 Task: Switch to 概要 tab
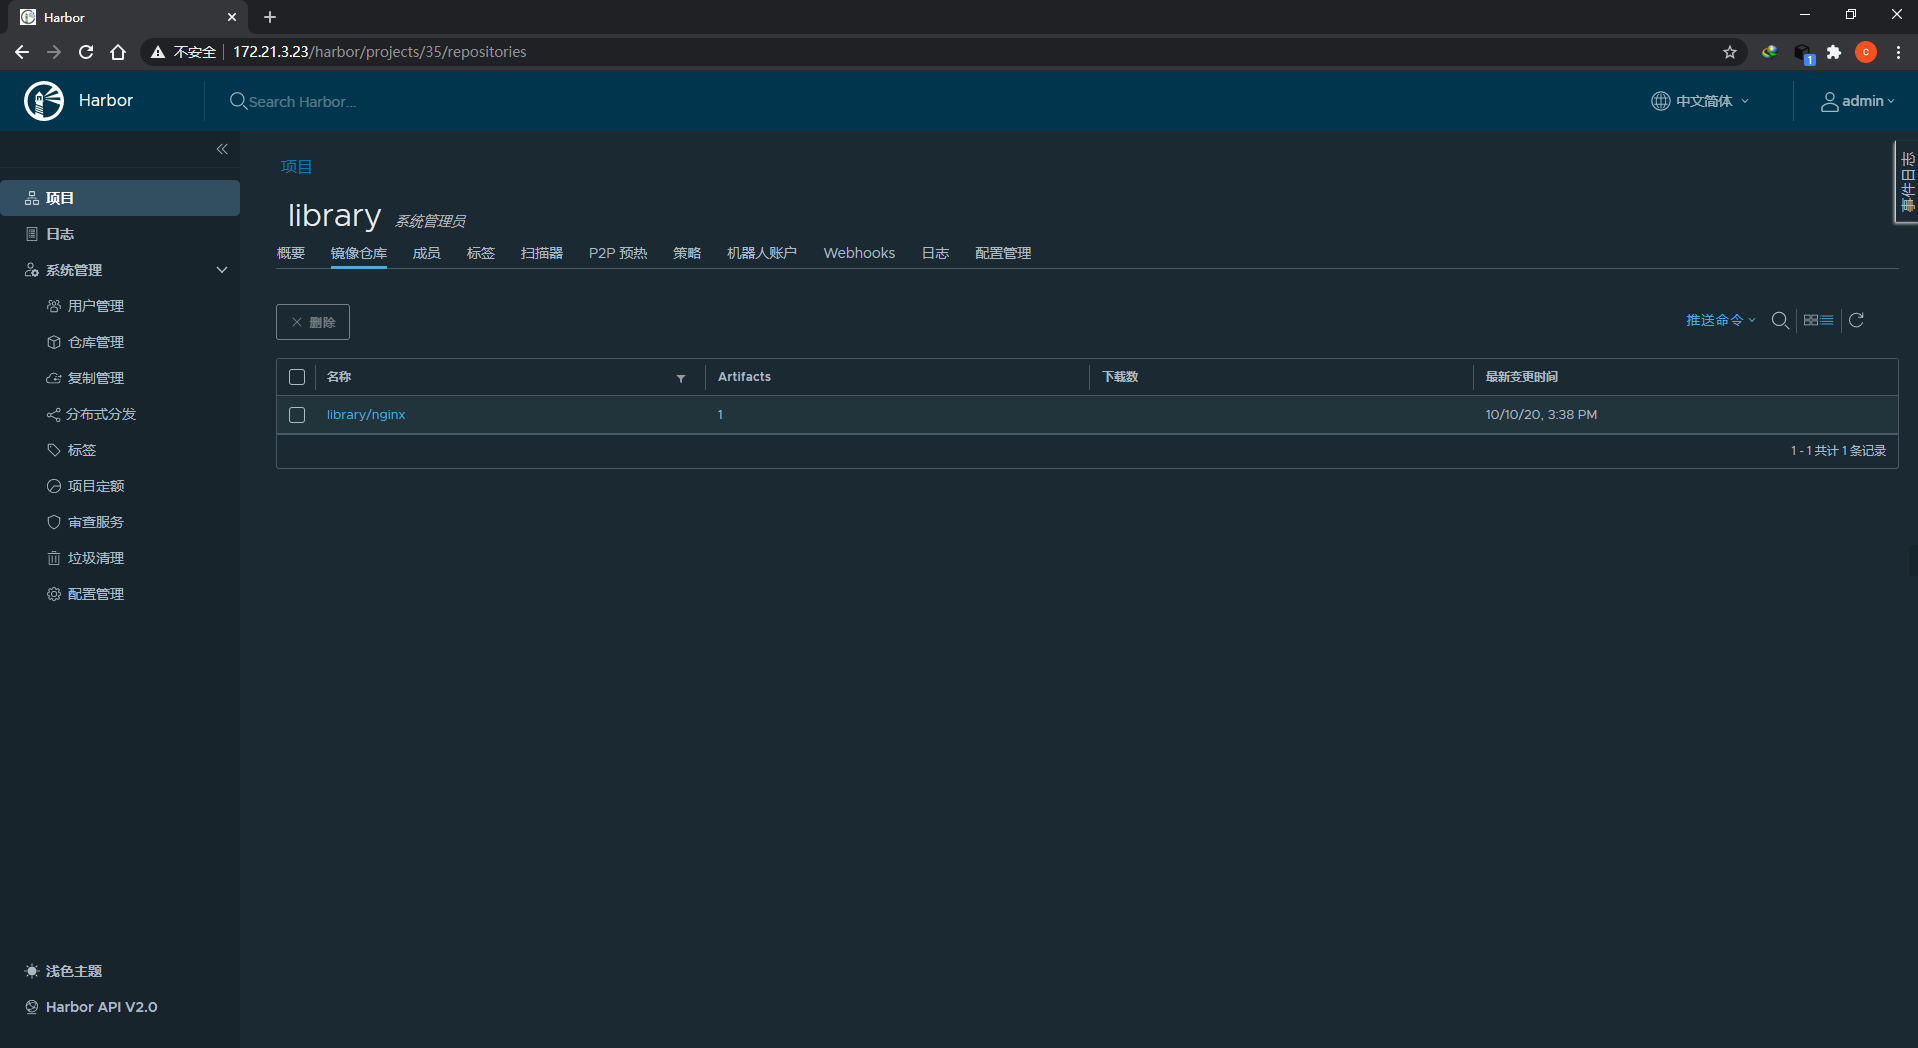291,253
